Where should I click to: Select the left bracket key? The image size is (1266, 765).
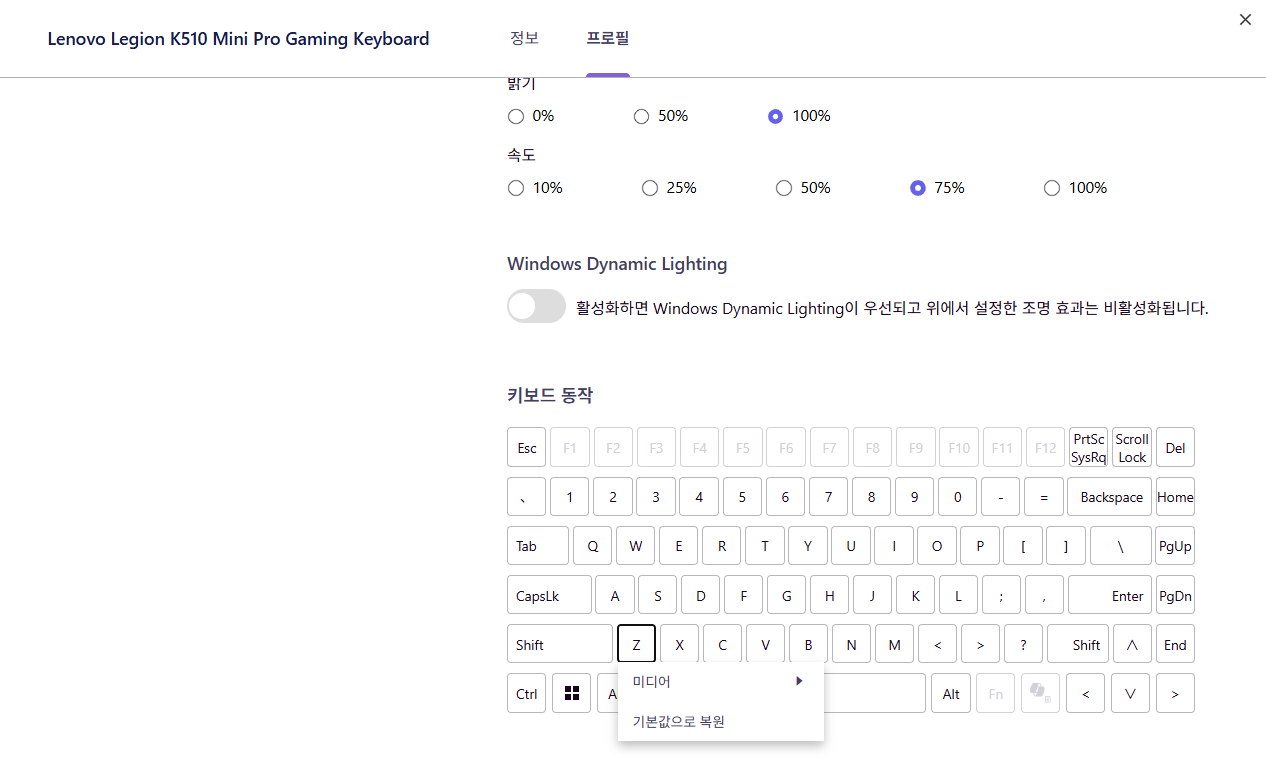click(x=1023, y=545)
